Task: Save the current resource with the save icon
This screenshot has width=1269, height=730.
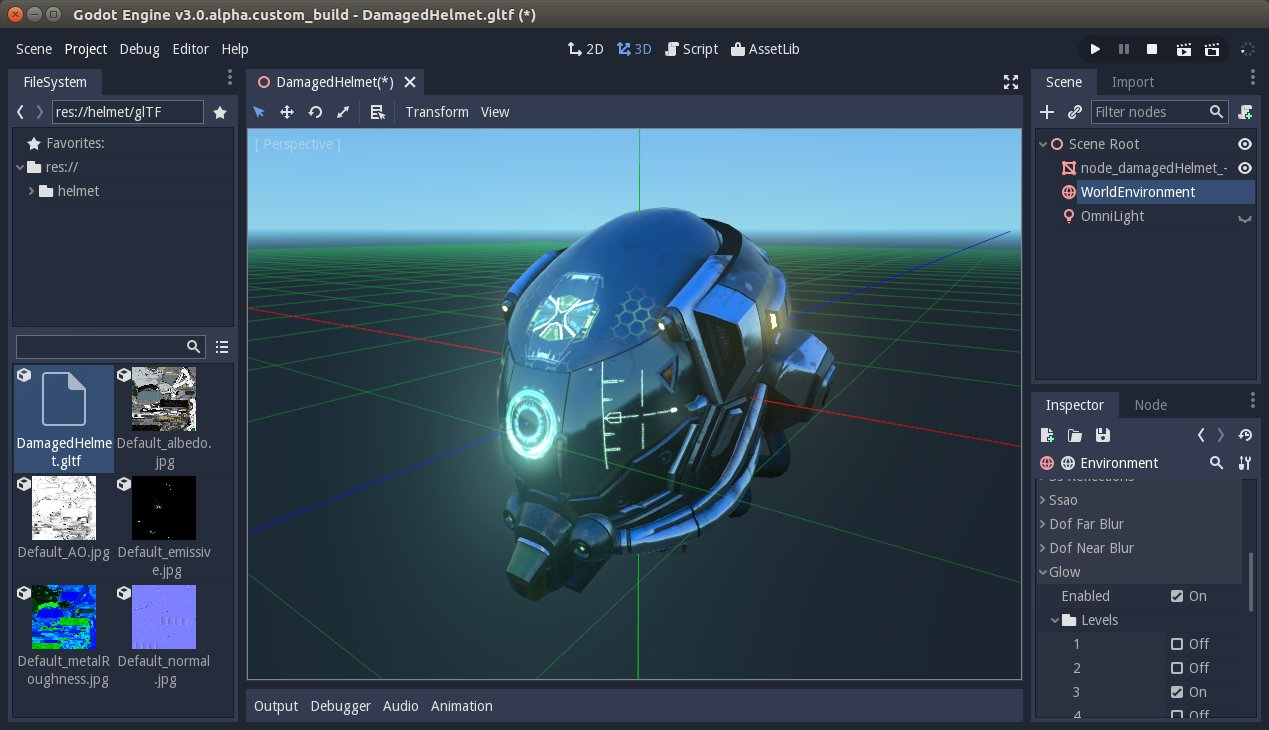Action: pos(1103,436)
